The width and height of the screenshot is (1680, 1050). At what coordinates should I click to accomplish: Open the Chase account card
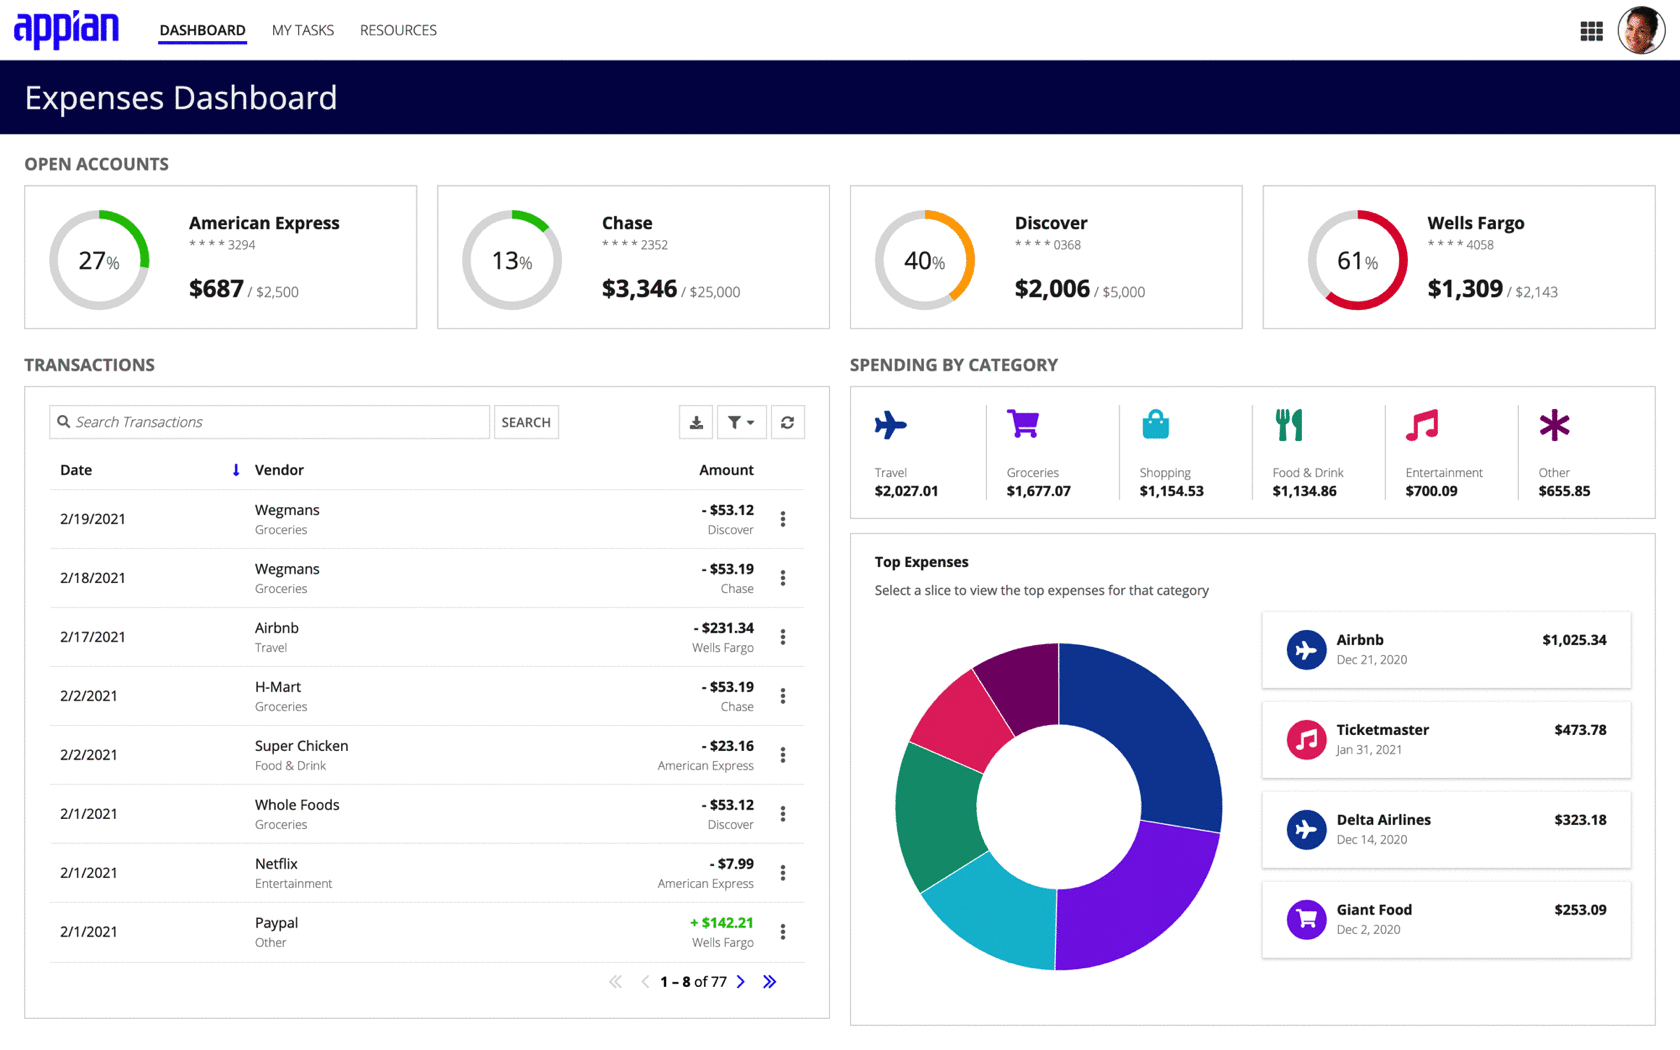[633, 257]
